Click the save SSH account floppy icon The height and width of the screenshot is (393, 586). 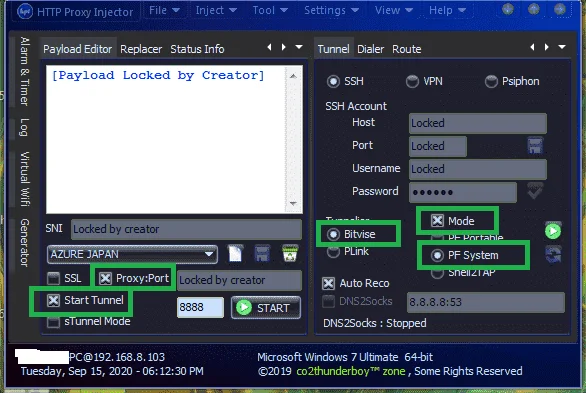535,146
